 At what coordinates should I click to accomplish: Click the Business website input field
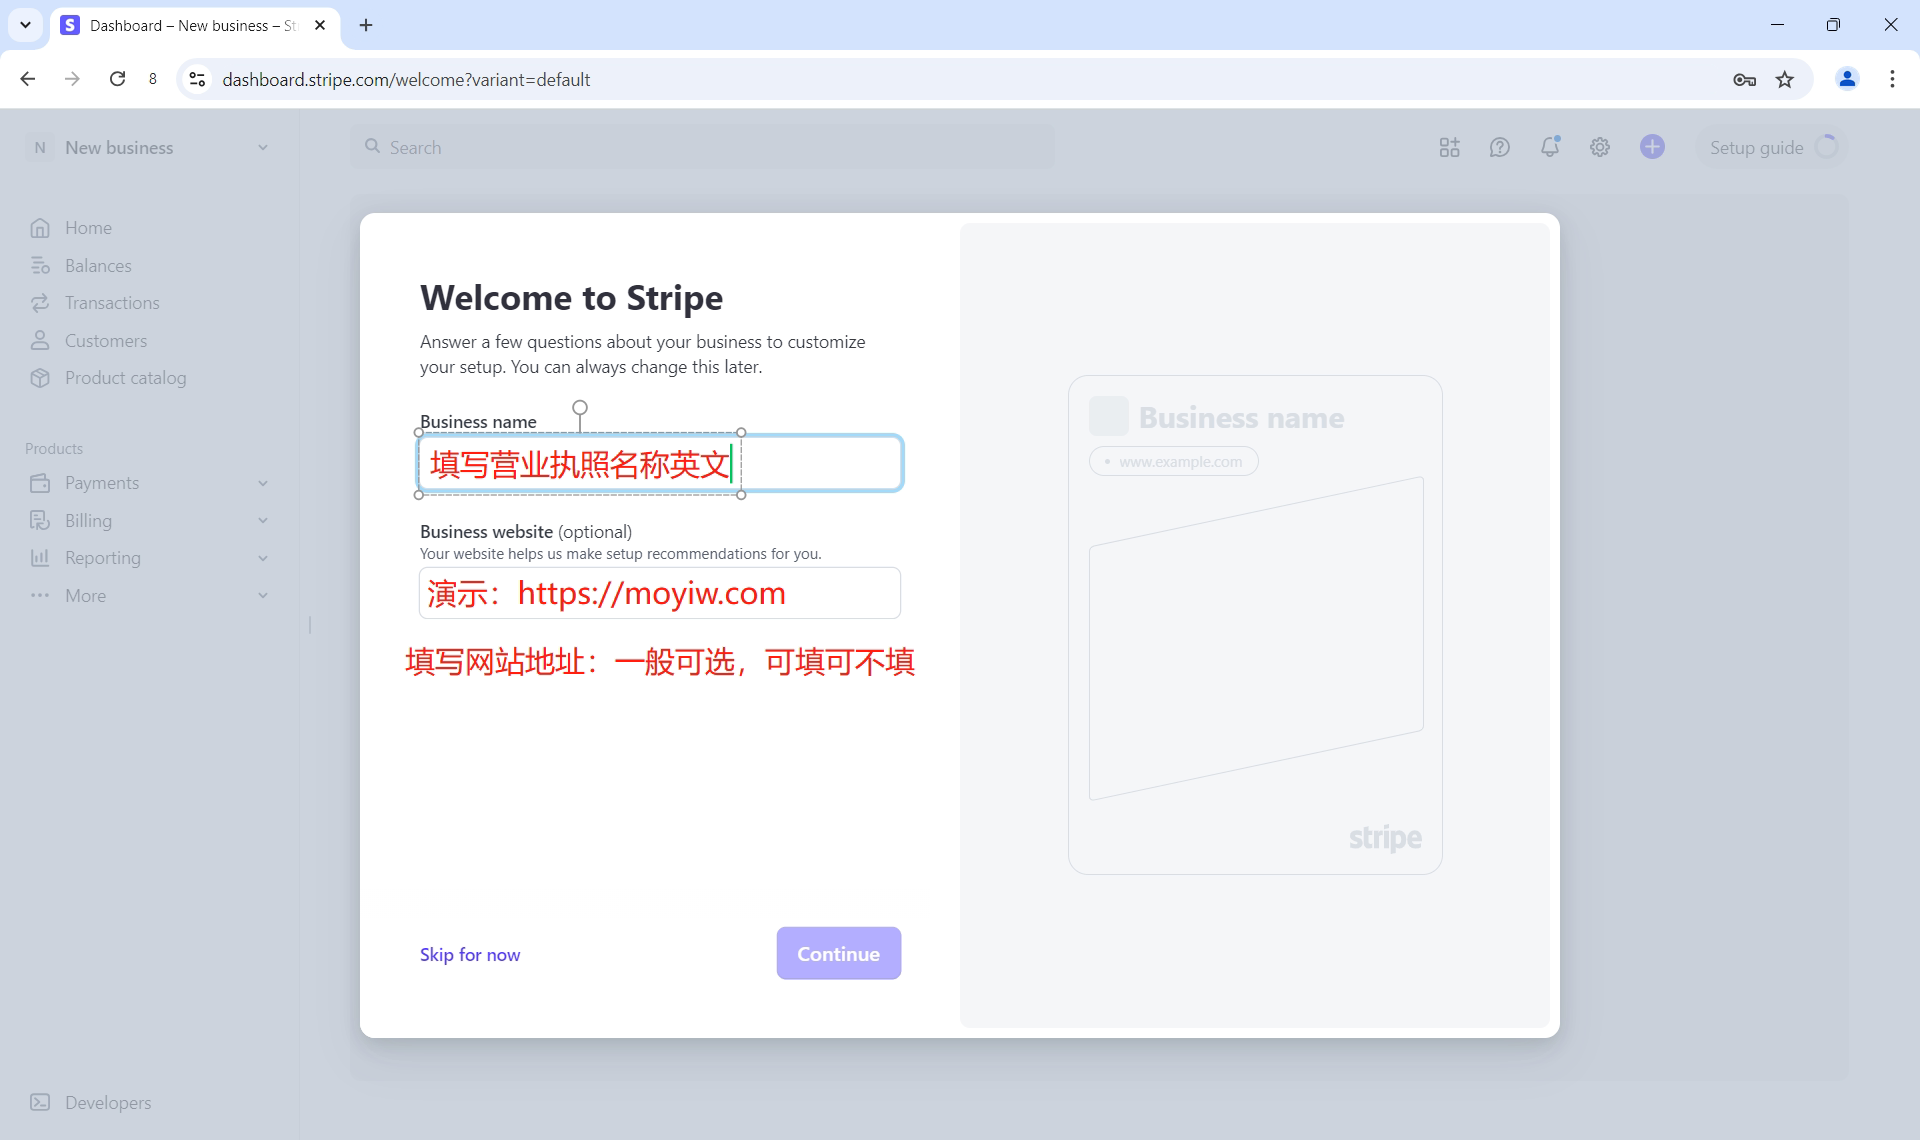click(x=659, y=592)
